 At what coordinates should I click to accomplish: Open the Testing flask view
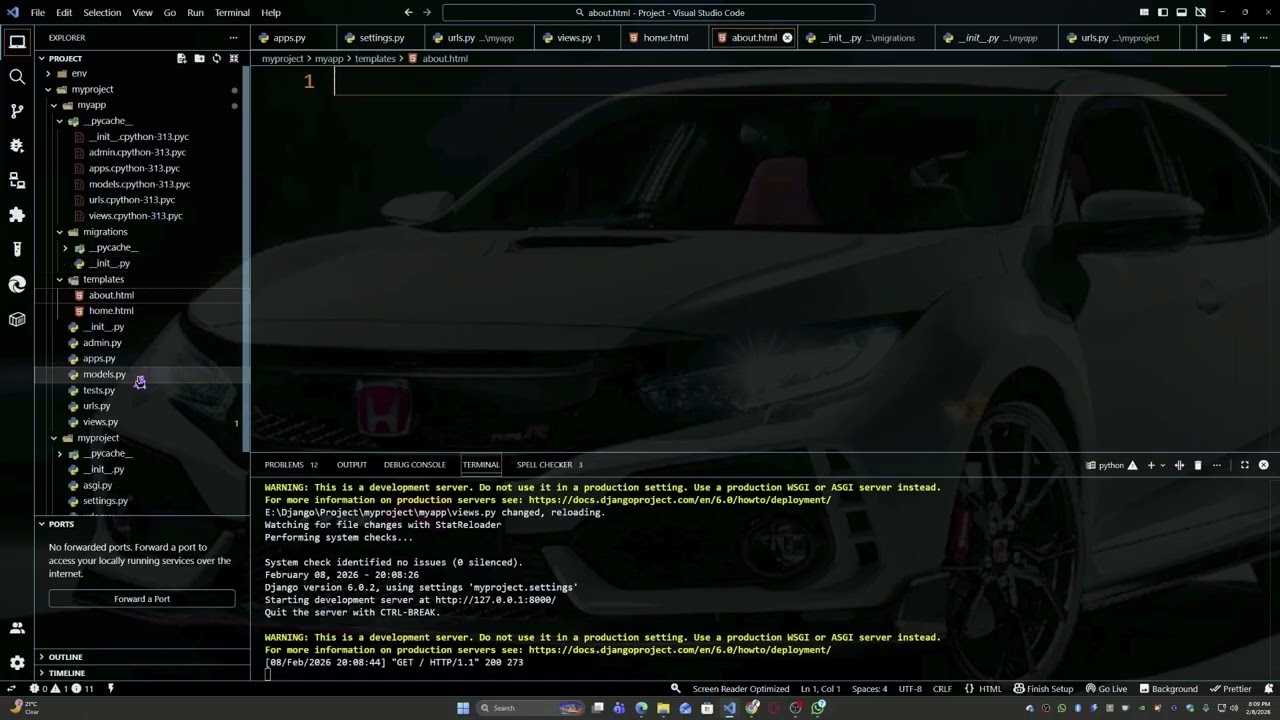click(17, 250)
